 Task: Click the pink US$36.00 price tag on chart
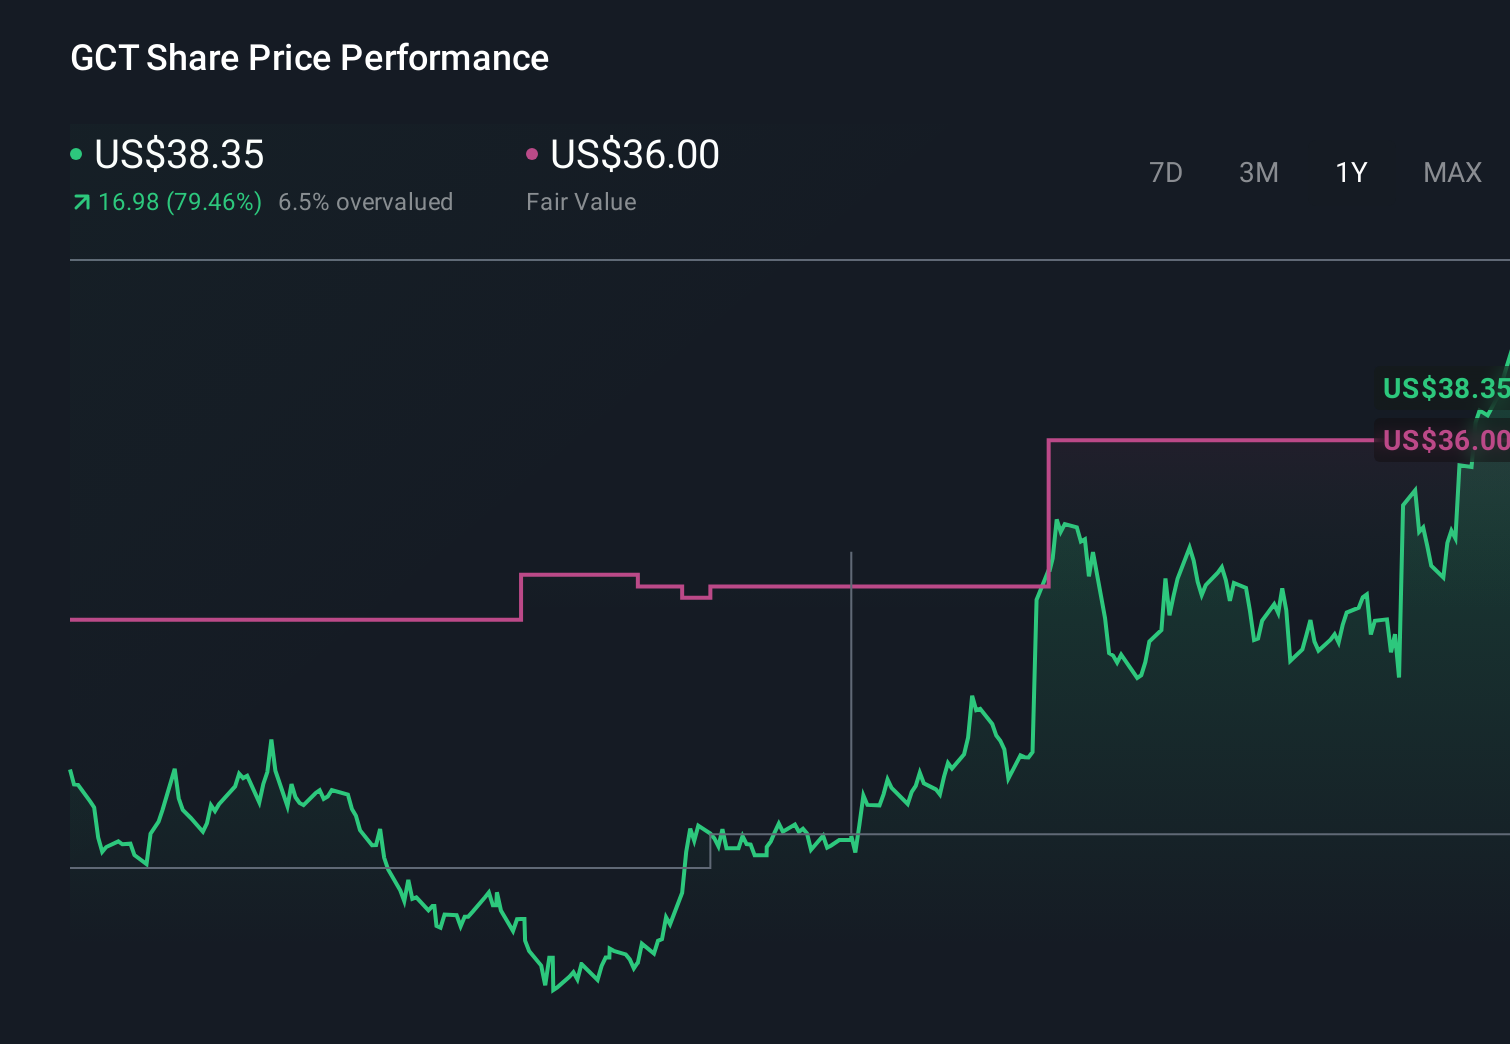coord(1443,439)
